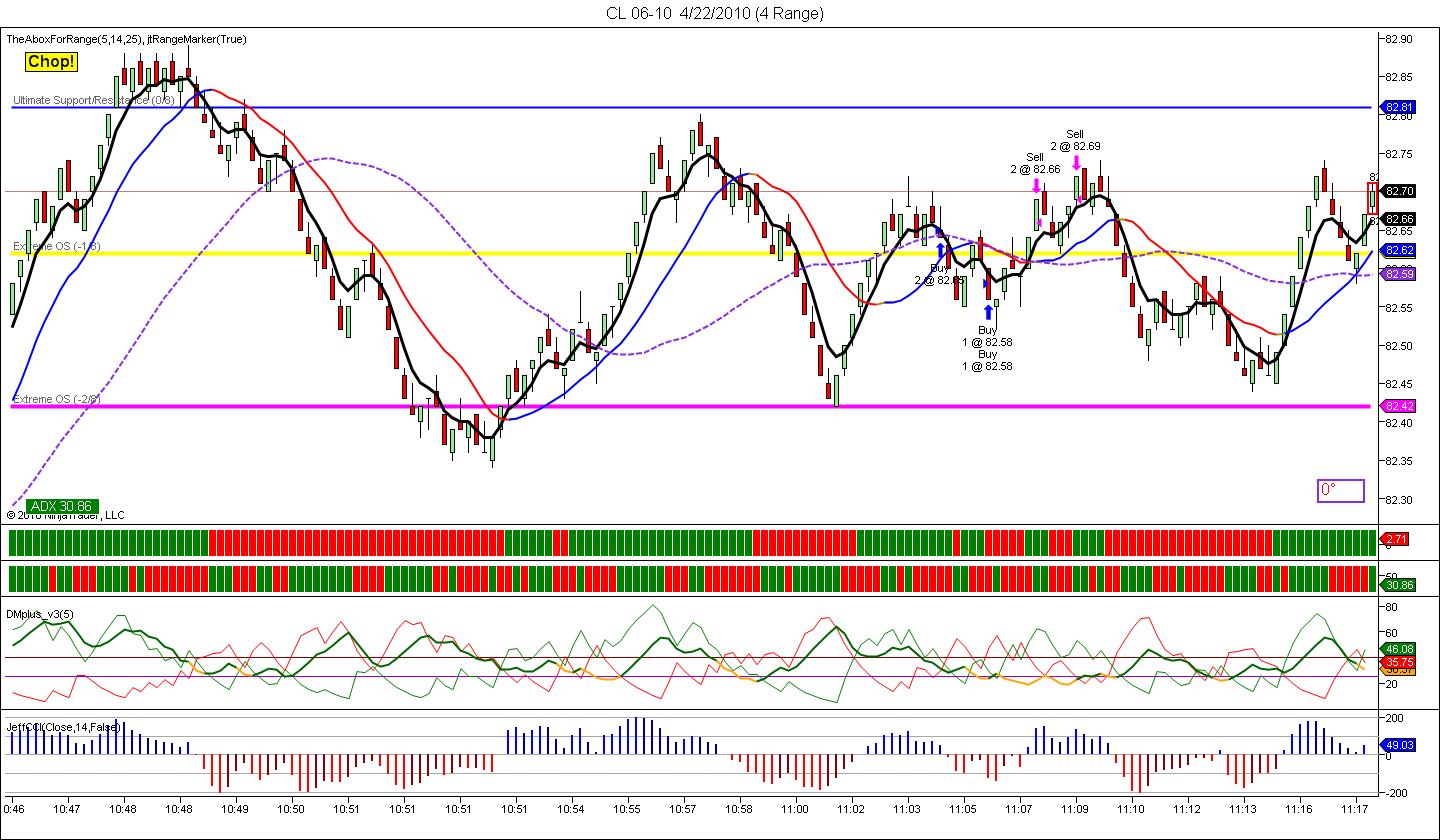Click the 82.45 price axis label

tap(1398, 384)
